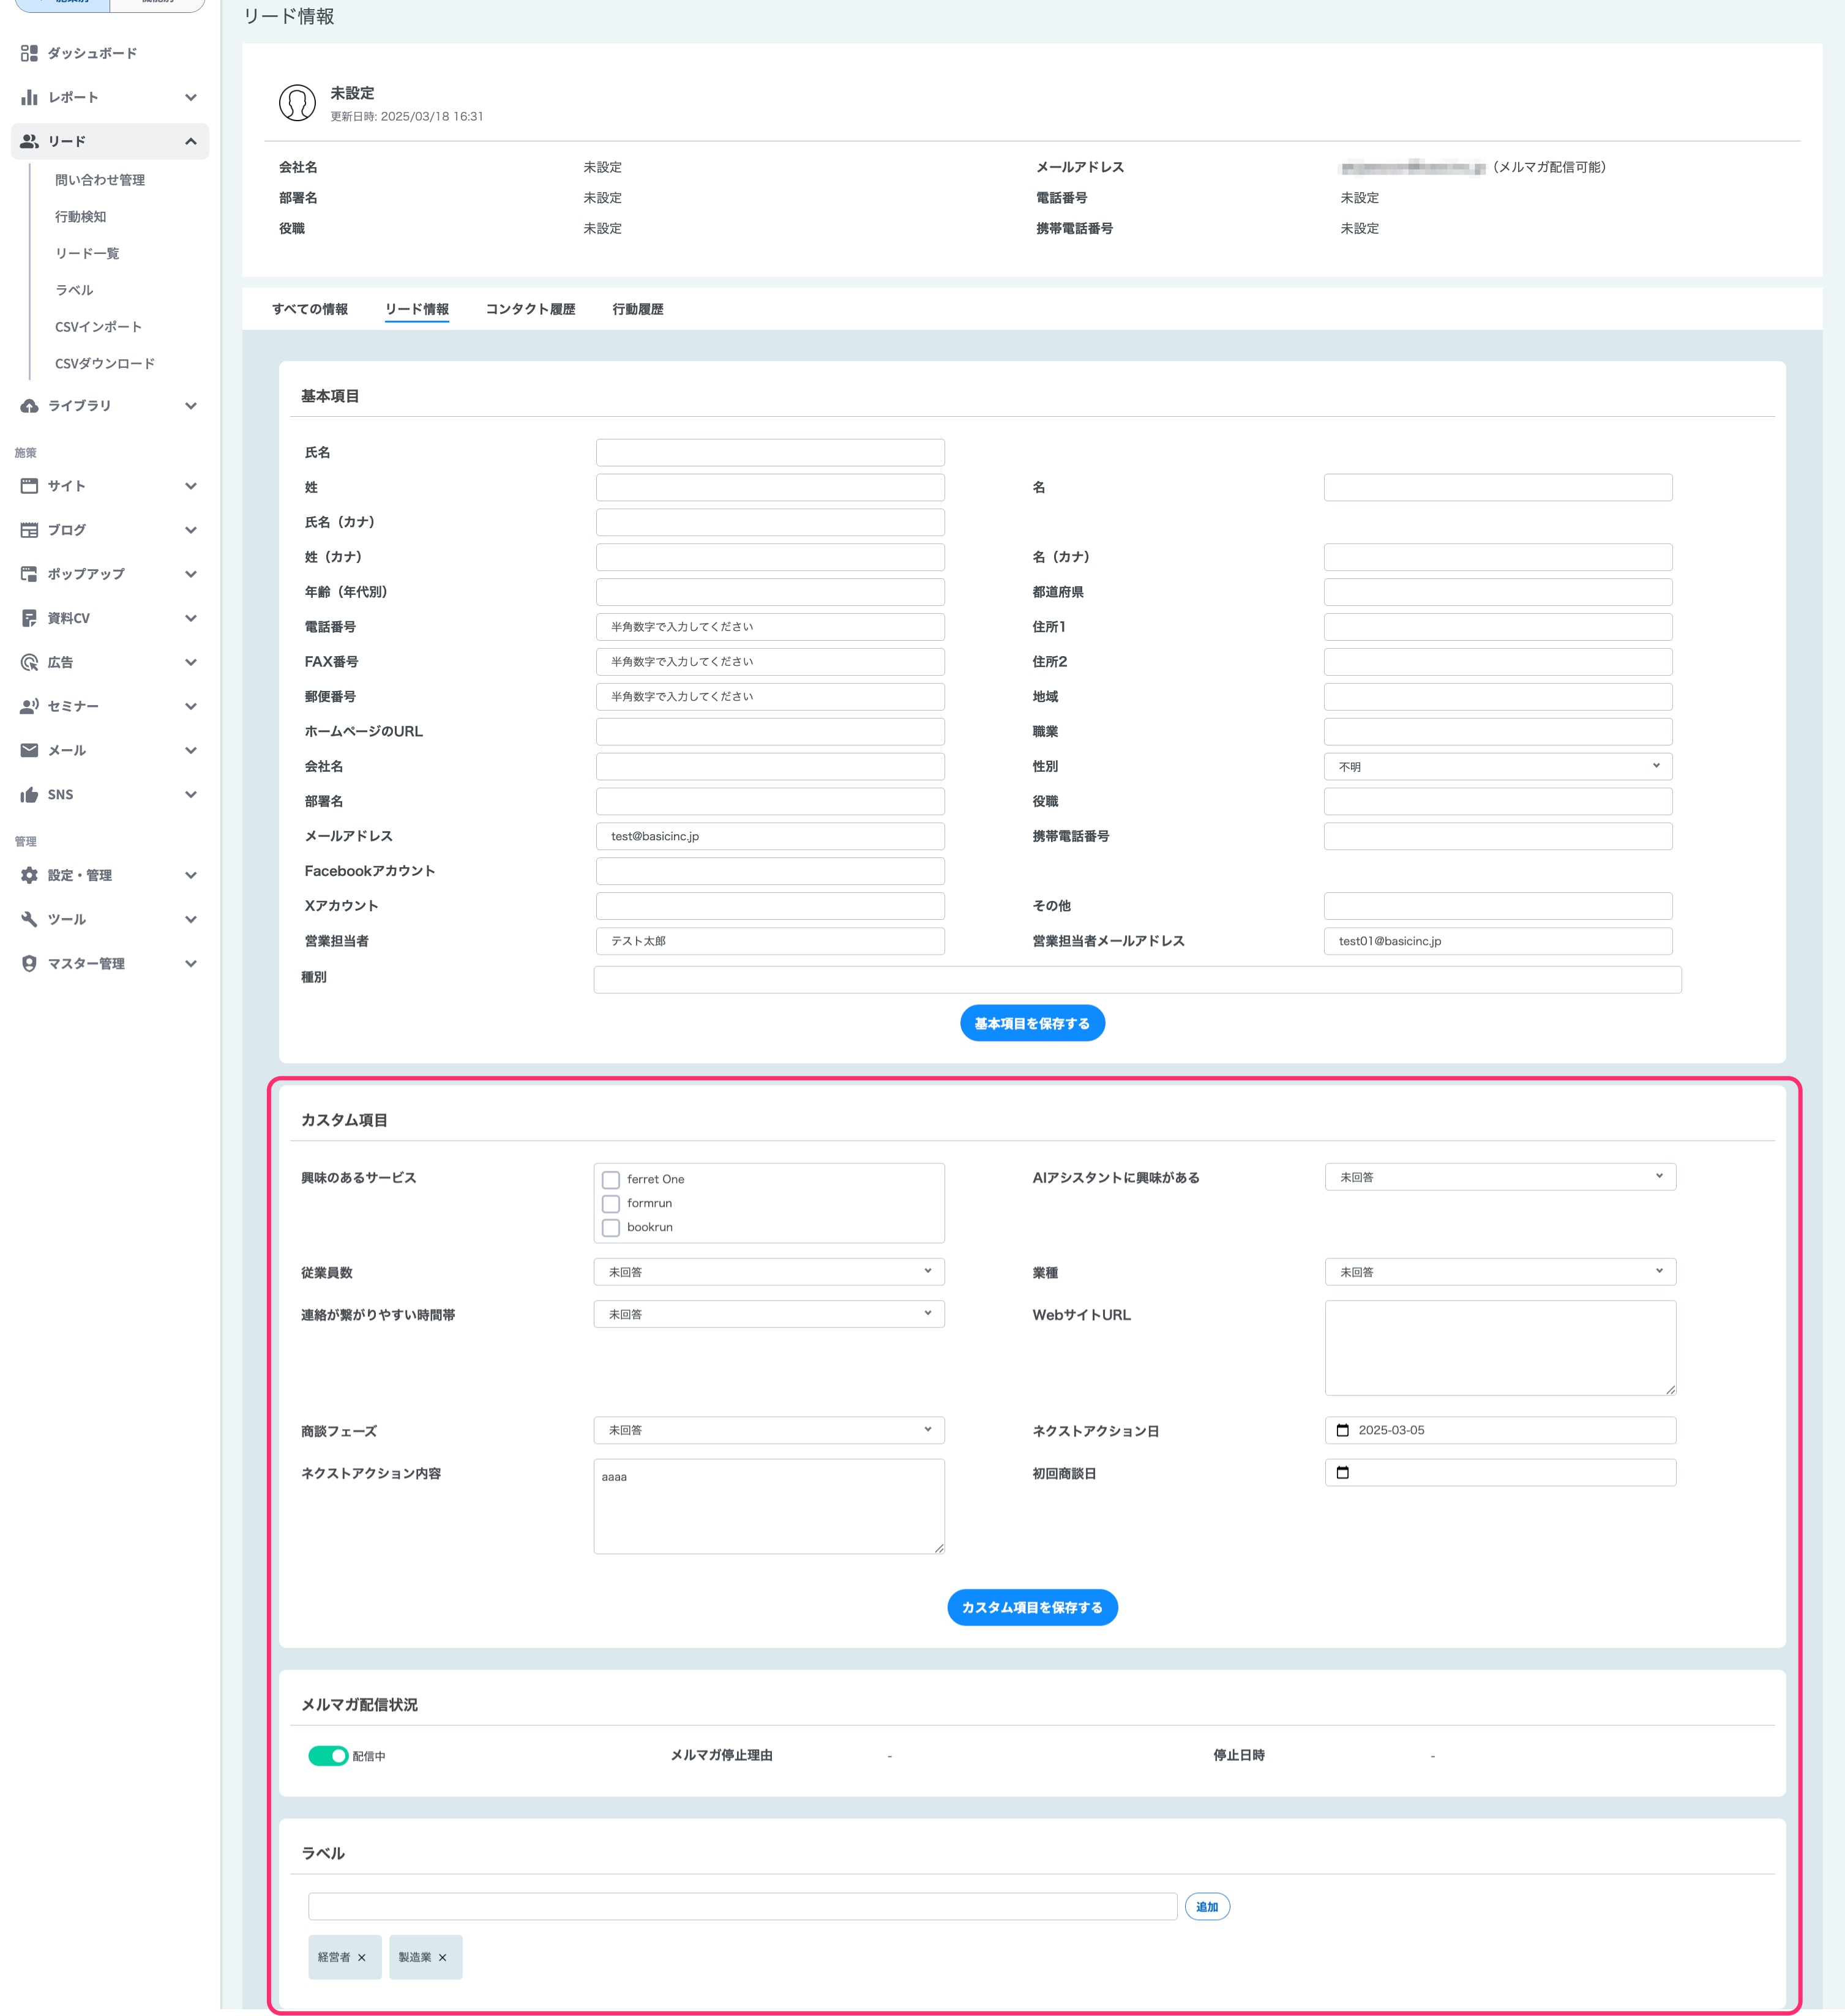Click the ツール wrench icon
This screenshot has width=1845, height=2016.
[x=29, y=919]
